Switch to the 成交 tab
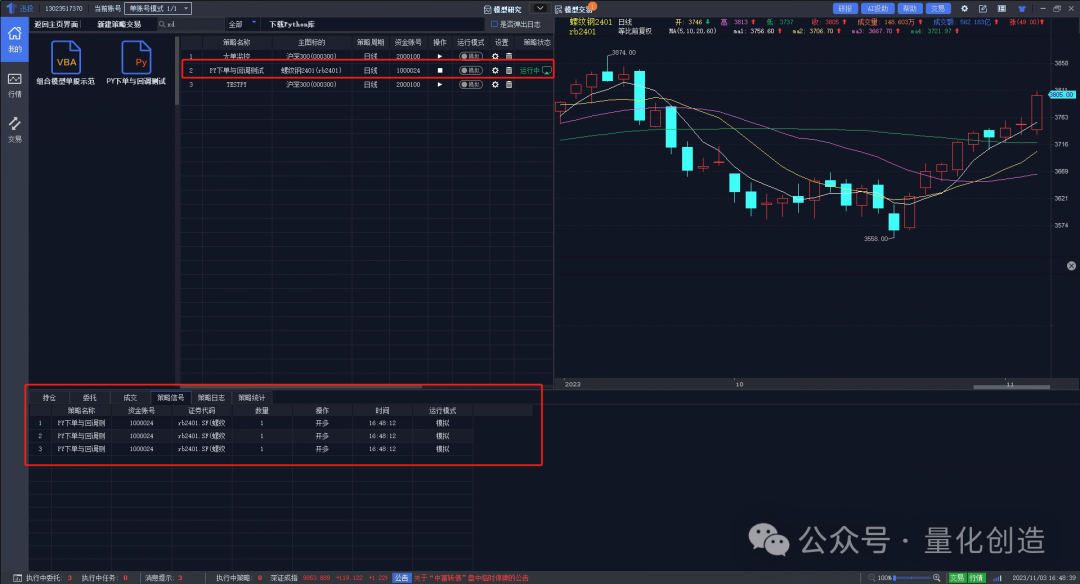The width and height of the screenshot is (1080, 584). click(x=130, y=397)
